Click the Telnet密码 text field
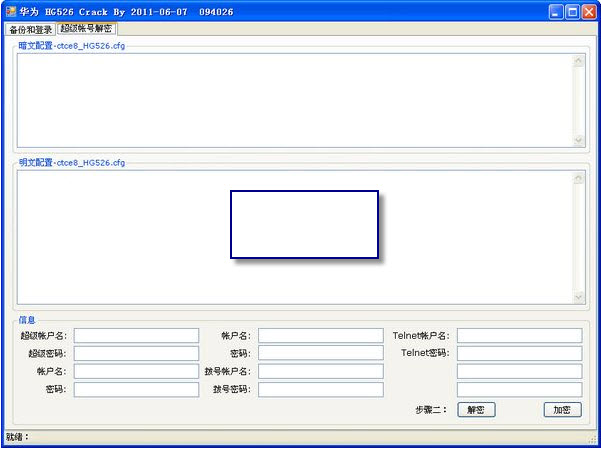 (519, 353)
